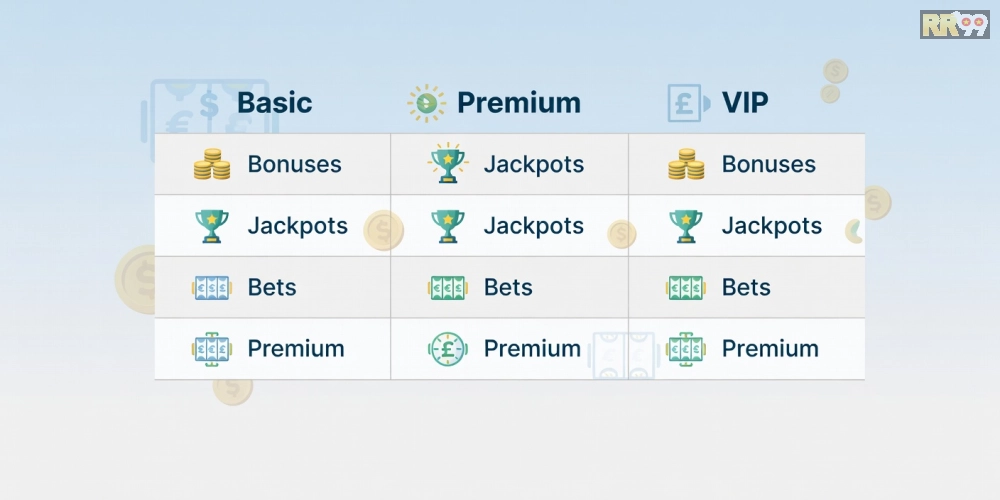Select the VIP plan header

coord(745,103)
